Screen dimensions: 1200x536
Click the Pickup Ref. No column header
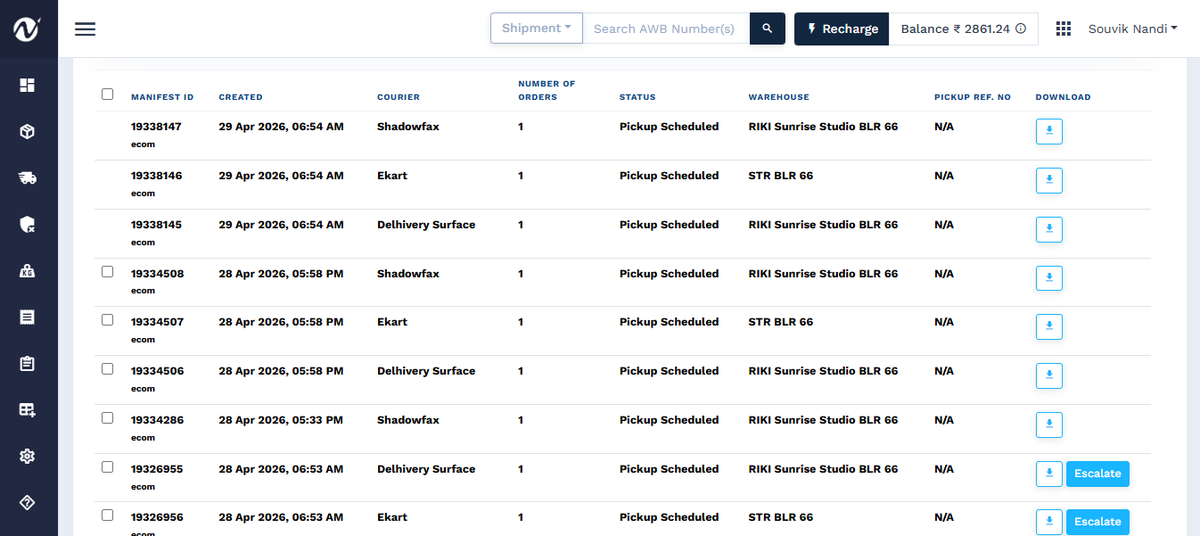pyautogui.click(x=973, y=97)
